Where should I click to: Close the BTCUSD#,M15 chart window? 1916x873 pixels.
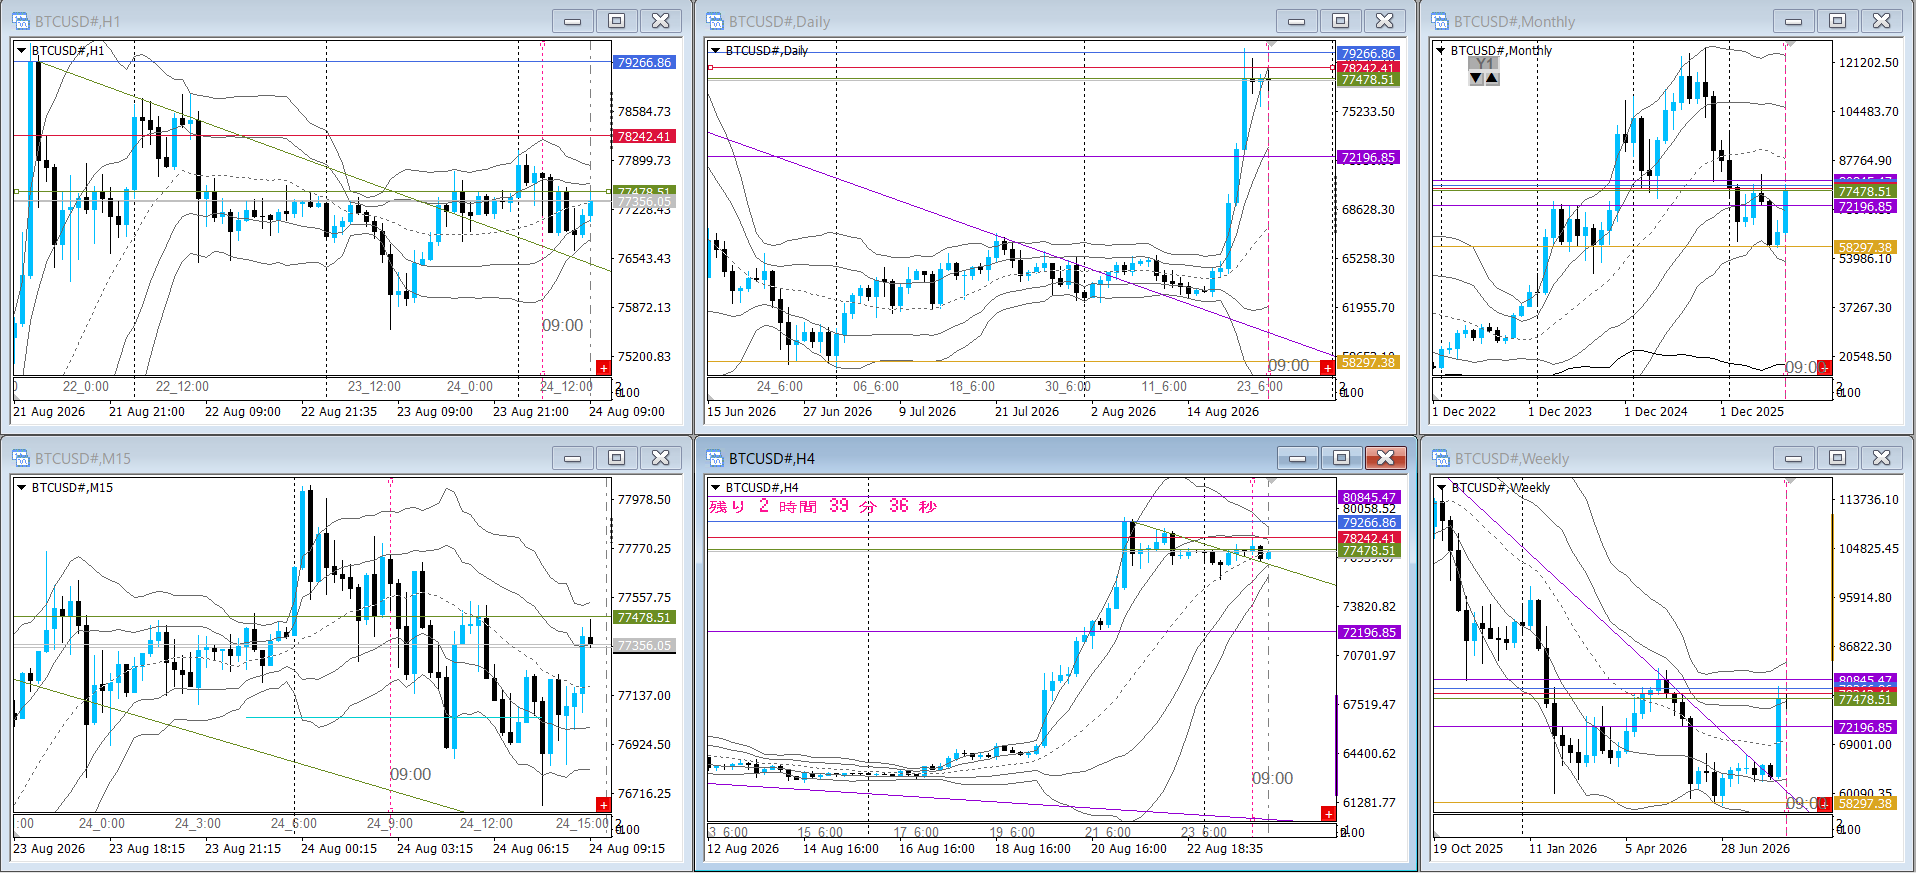pyautogui.click(x=661, y=458)
